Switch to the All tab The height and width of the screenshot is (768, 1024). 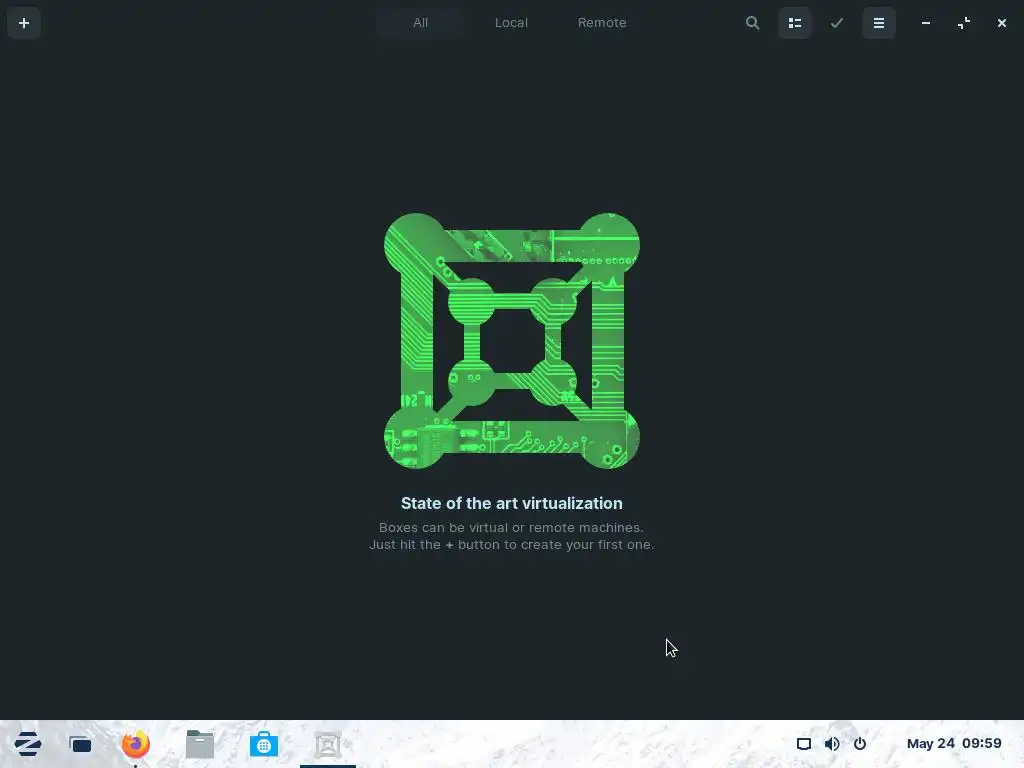tap(420, 23)
